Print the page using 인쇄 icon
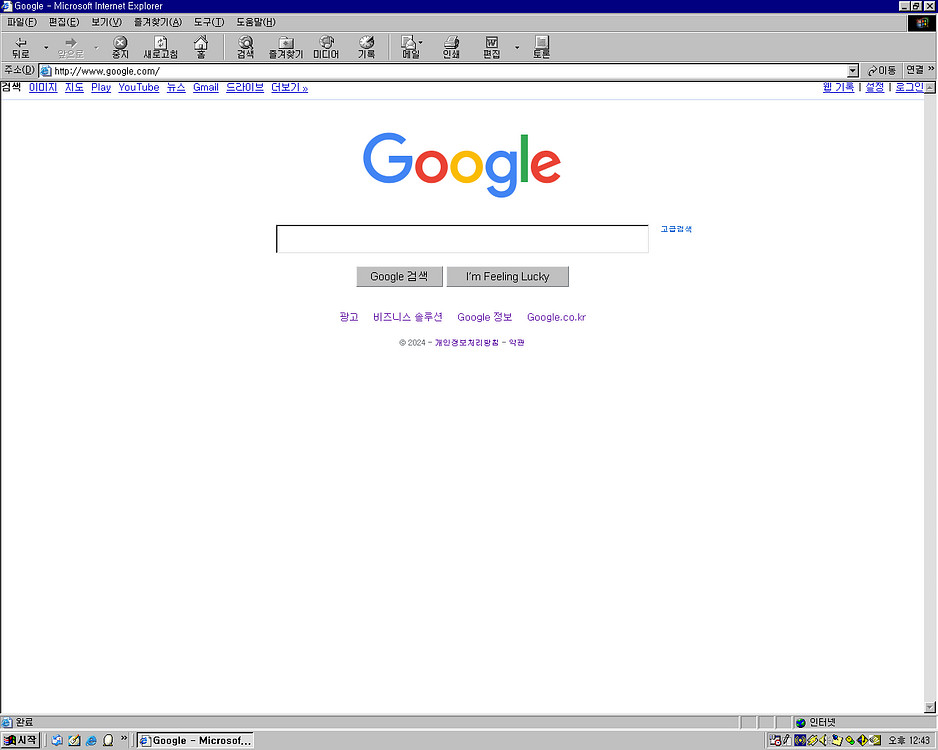The height and width of the screenshot is (750, 938). 451,47
